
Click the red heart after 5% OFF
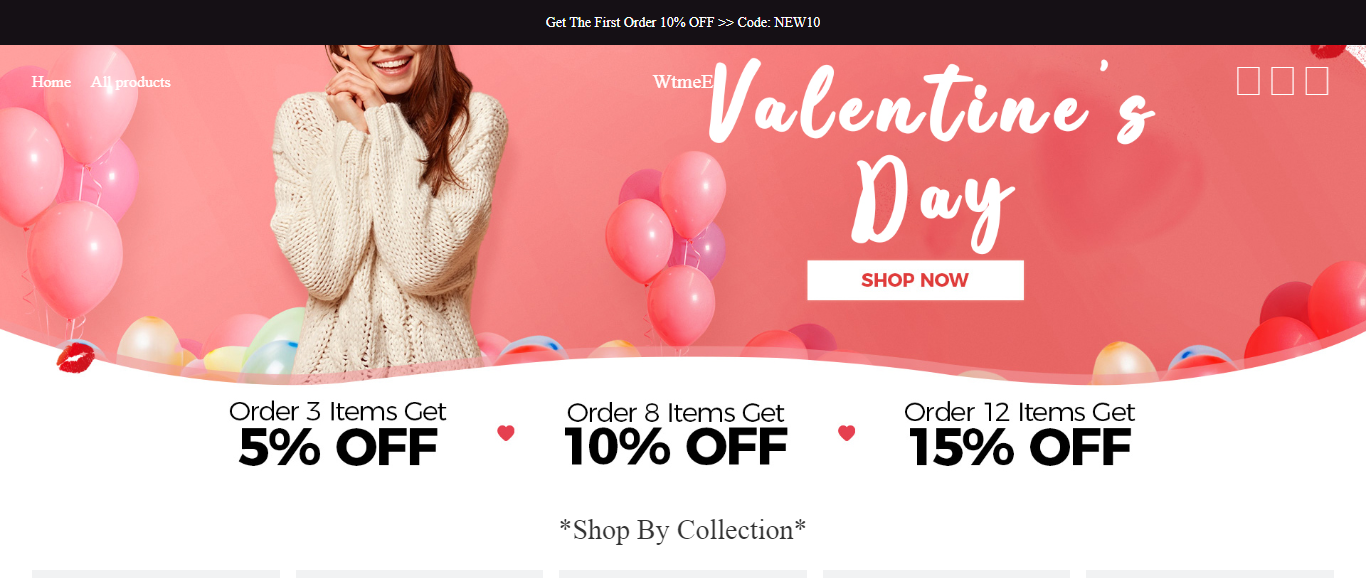click(x=506, y=433)
